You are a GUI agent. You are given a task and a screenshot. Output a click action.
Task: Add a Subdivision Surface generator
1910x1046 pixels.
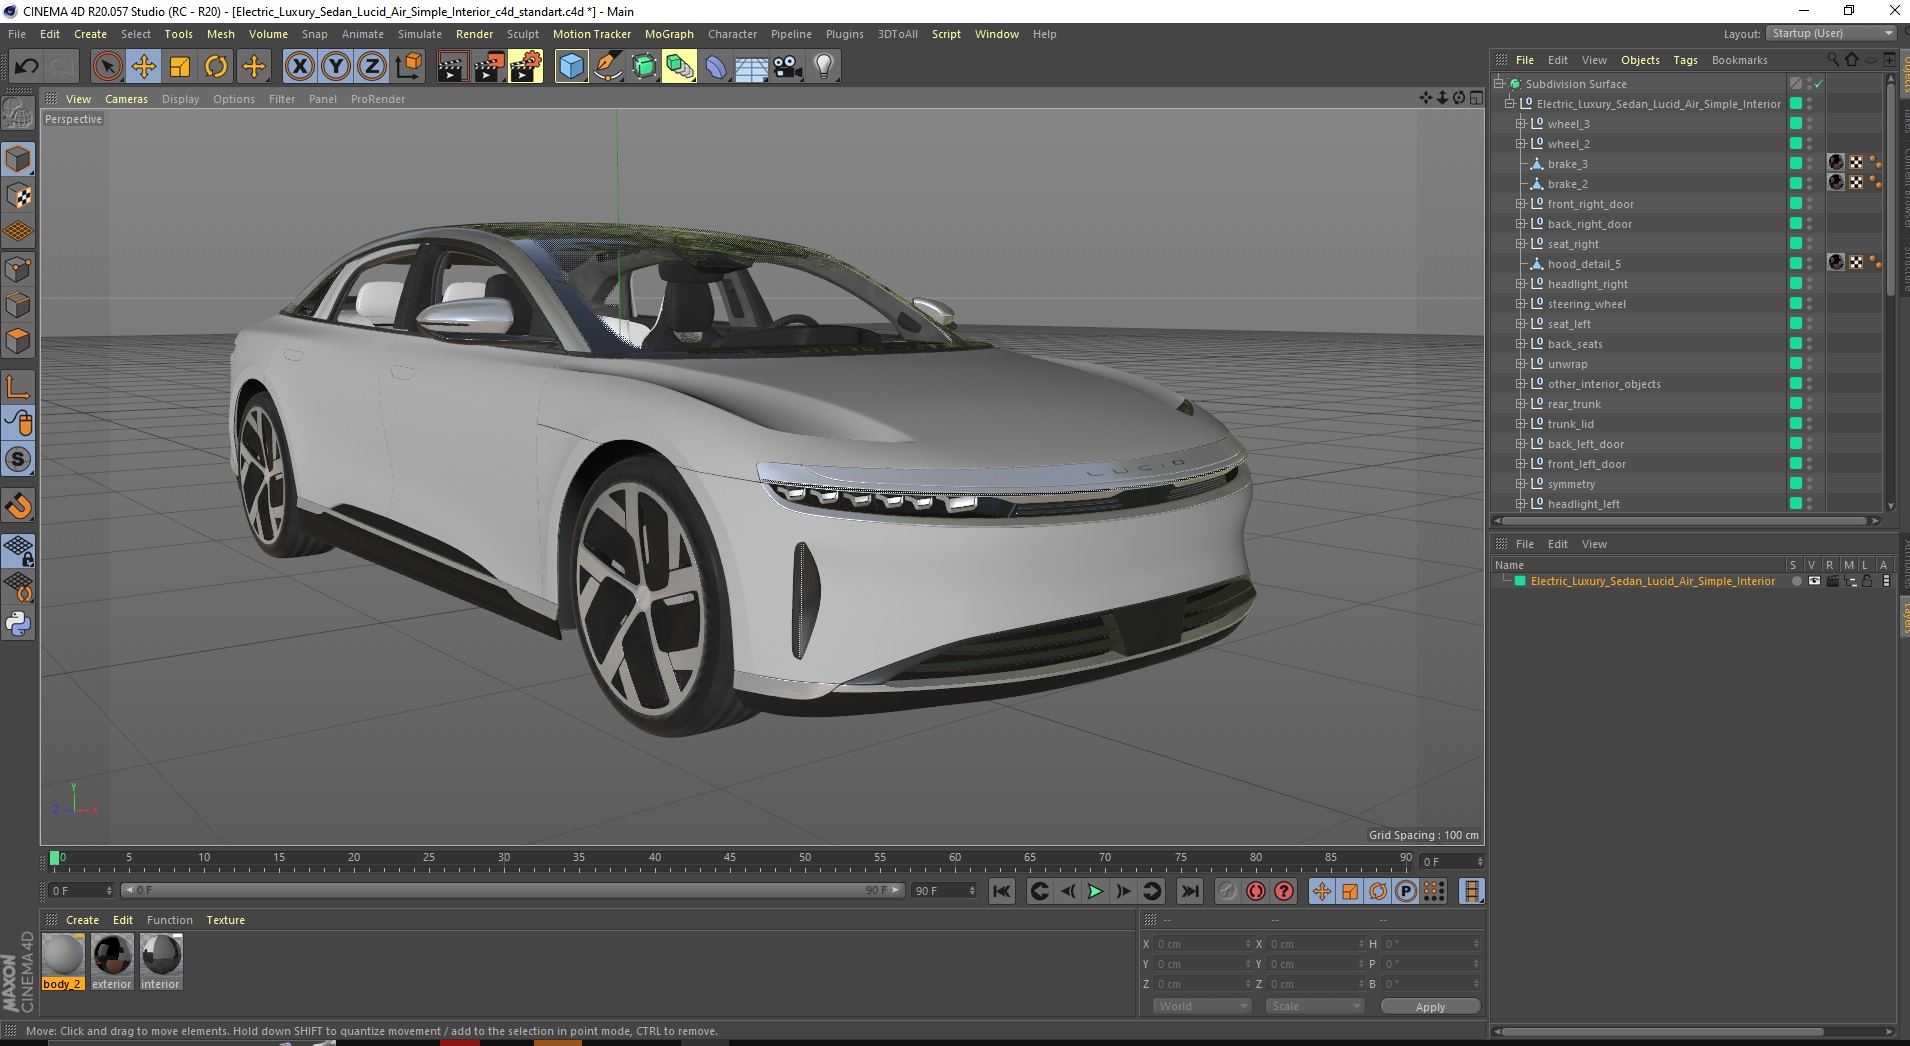pyautogui.click(x=644, y=67)
